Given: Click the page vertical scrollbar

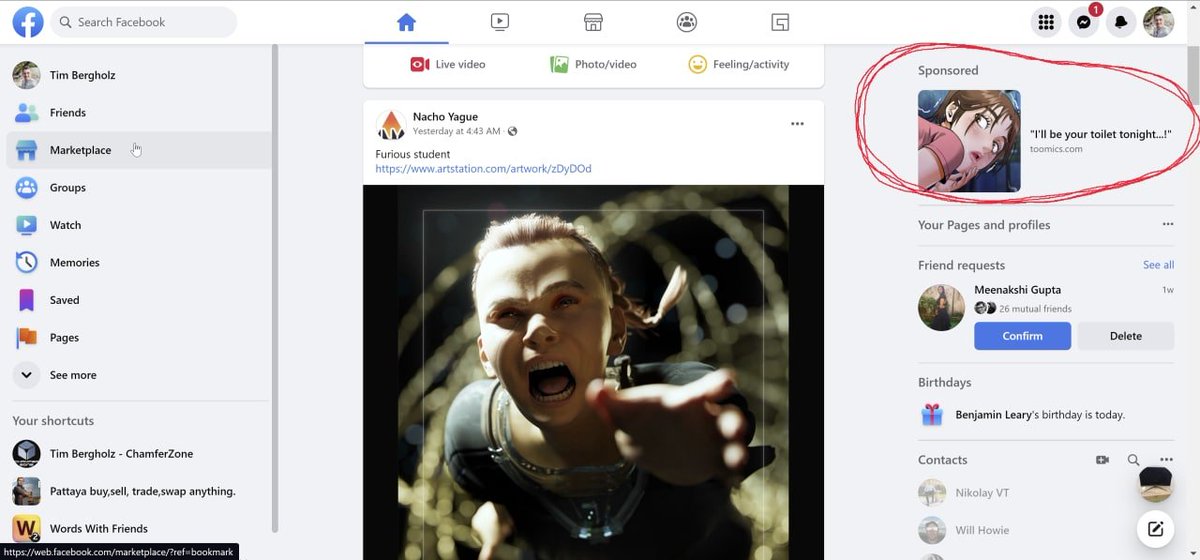Looking at the screenshot, I should point(1193,74).
